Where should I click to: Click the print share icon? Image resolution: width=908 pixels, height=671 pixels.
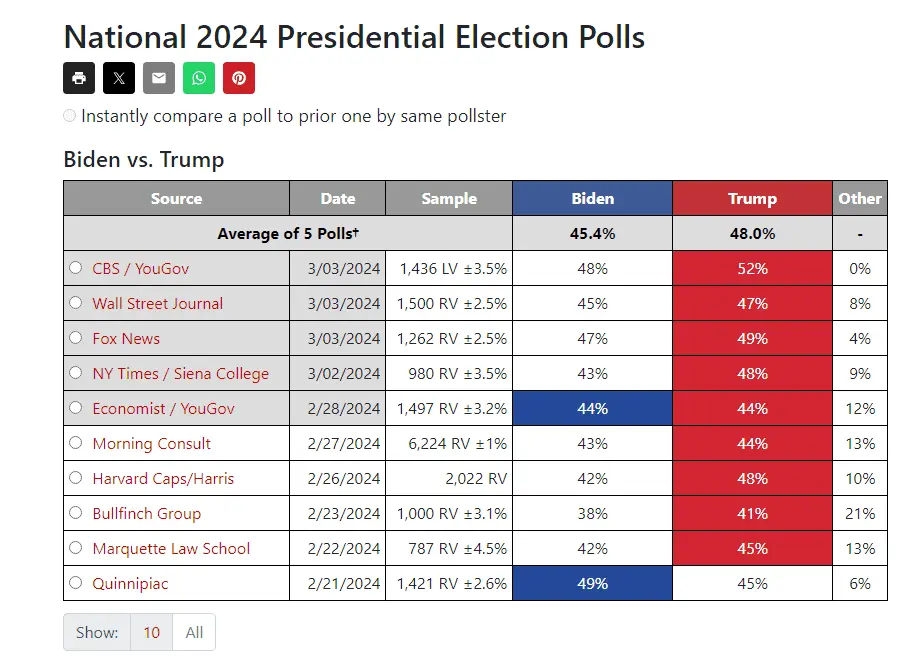(79, 78)
